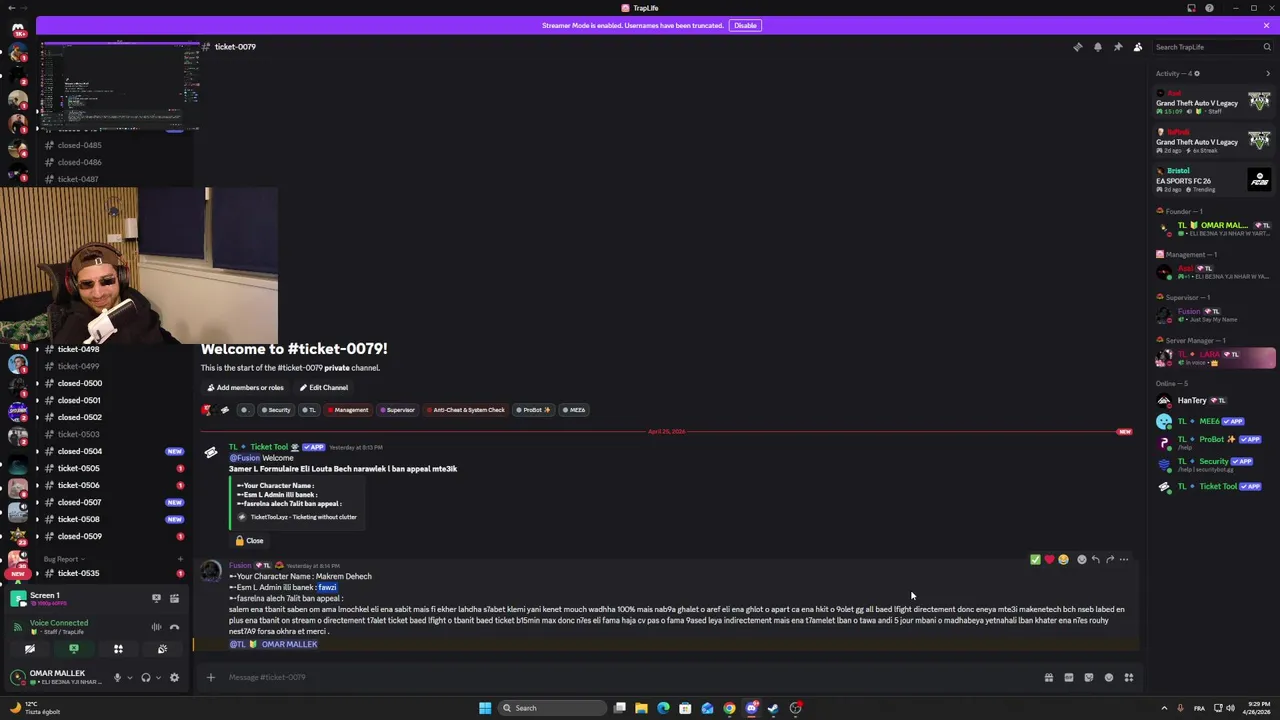Focus the Message #ticket-0079 input

click(630, 678)
